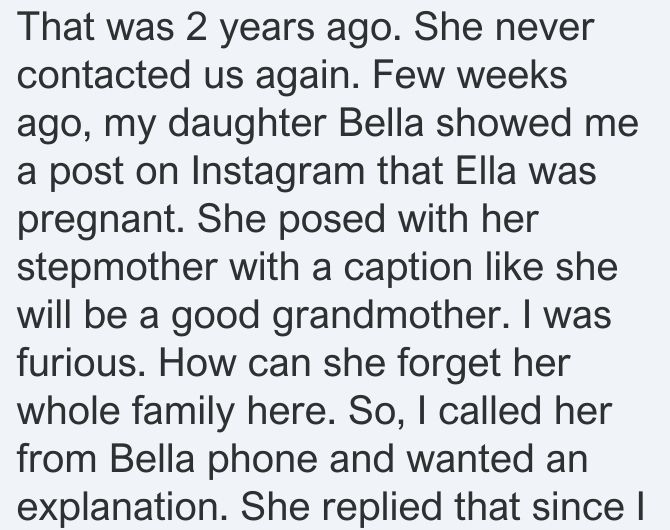Click the word "furious"

pos(81,363)
